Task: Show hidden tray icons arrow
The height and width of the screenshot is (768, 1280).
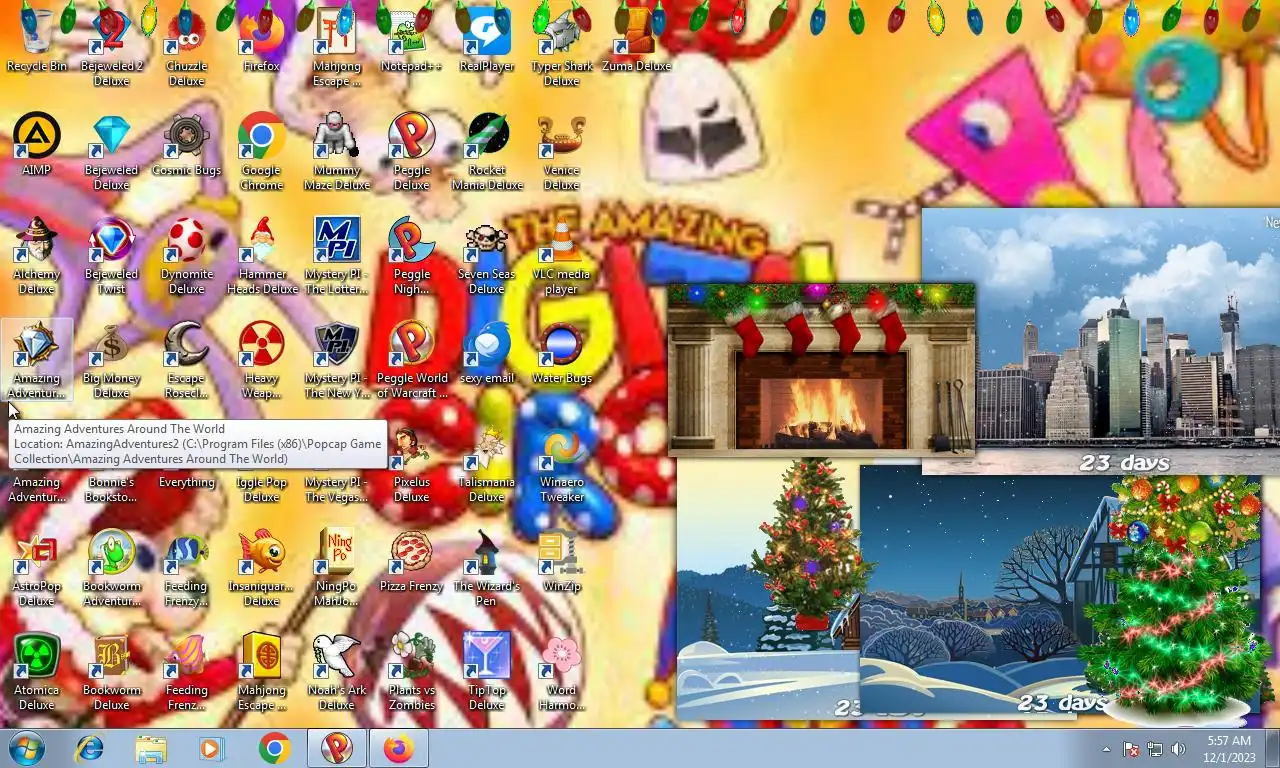Action: point(1106,749)
